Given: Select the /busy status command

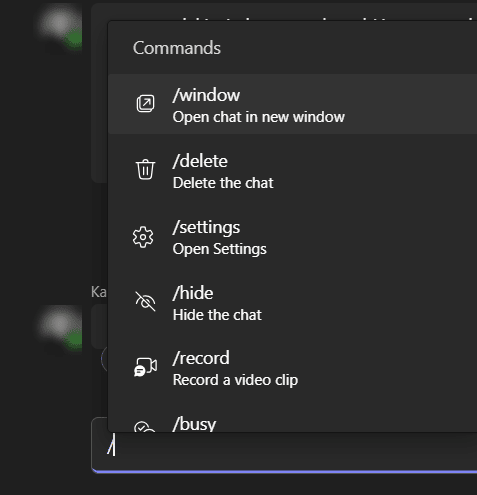Looking at the screenshot, I should point(194,424).
